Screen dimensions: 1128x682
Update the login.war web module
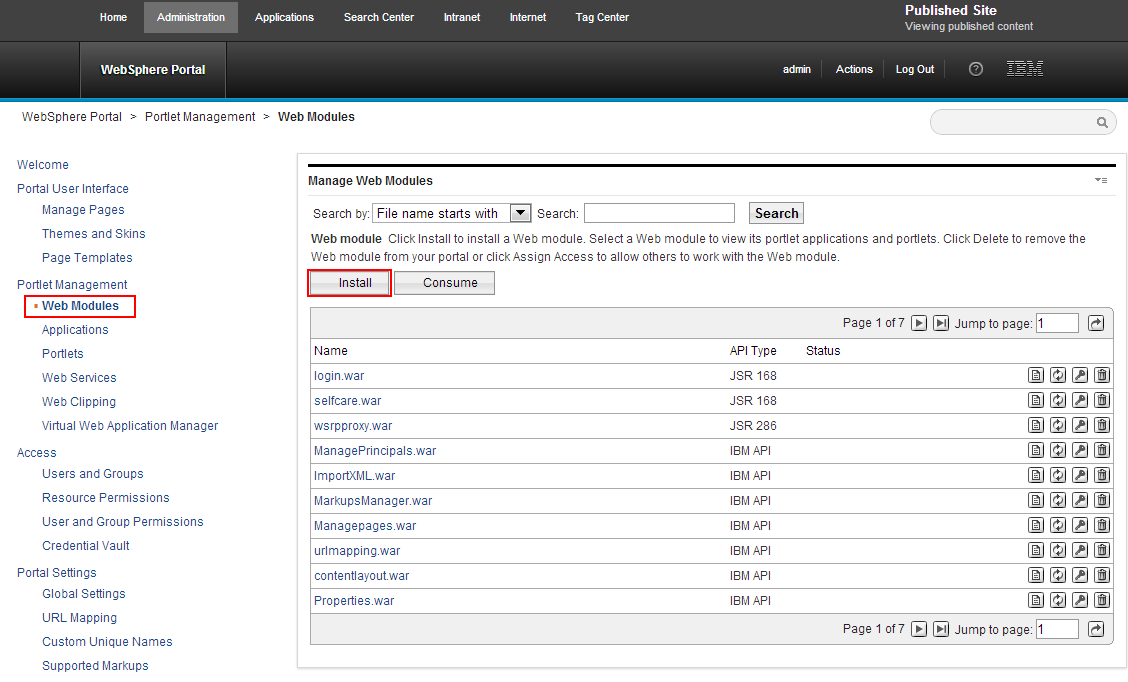(1058, 375)
